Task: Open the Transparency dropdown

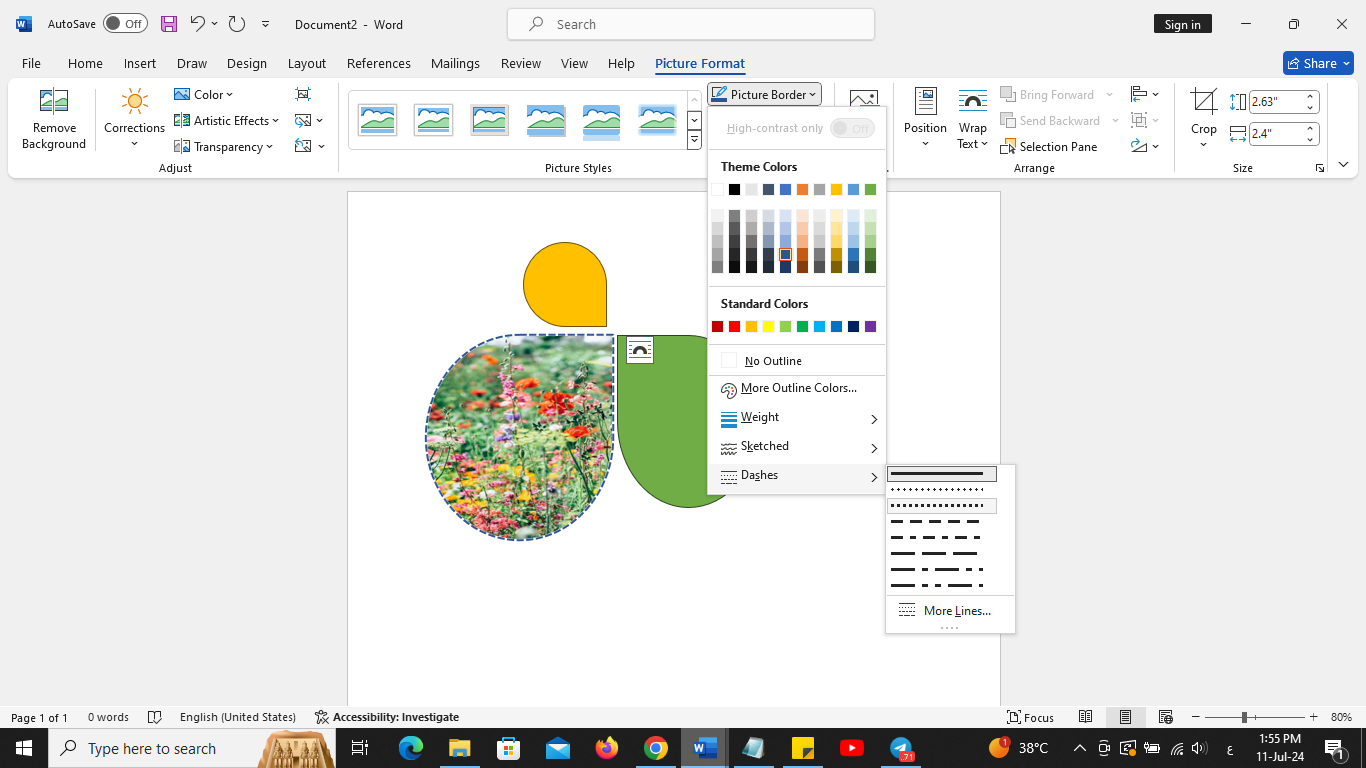Action: click(224, 146)
